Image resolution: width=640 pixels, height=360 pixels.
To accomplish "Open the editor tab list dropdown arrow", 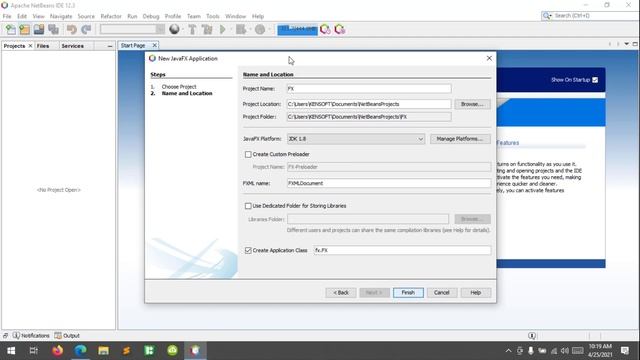I will click(x=627, y=44).
